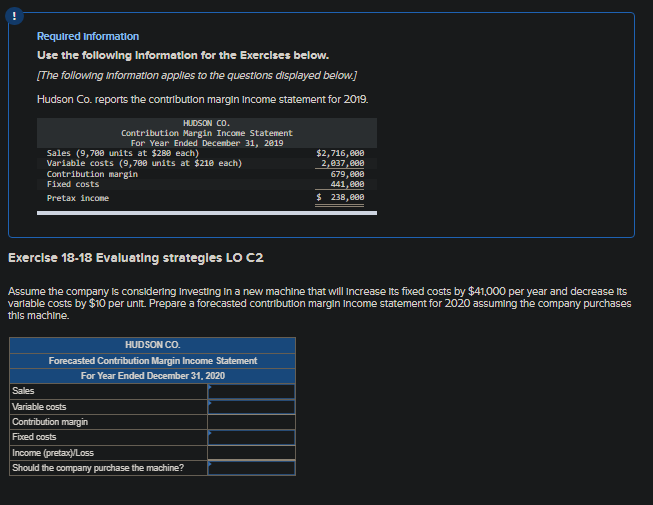Click 'Variable costs' row label in forecast table
Image resolution: width=653 pixels, height=505 pixels.
[x=39, y=406]
